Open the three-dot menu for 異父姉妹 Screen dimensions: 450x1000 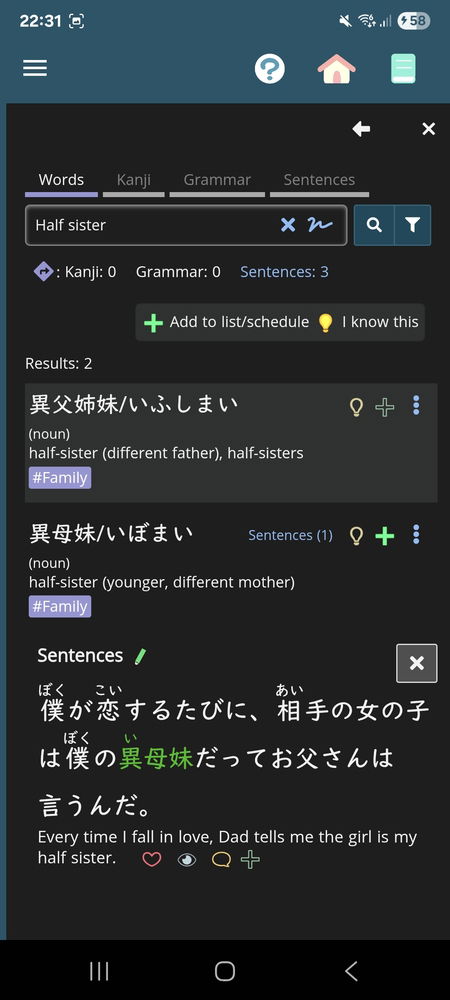click(416, 406)
